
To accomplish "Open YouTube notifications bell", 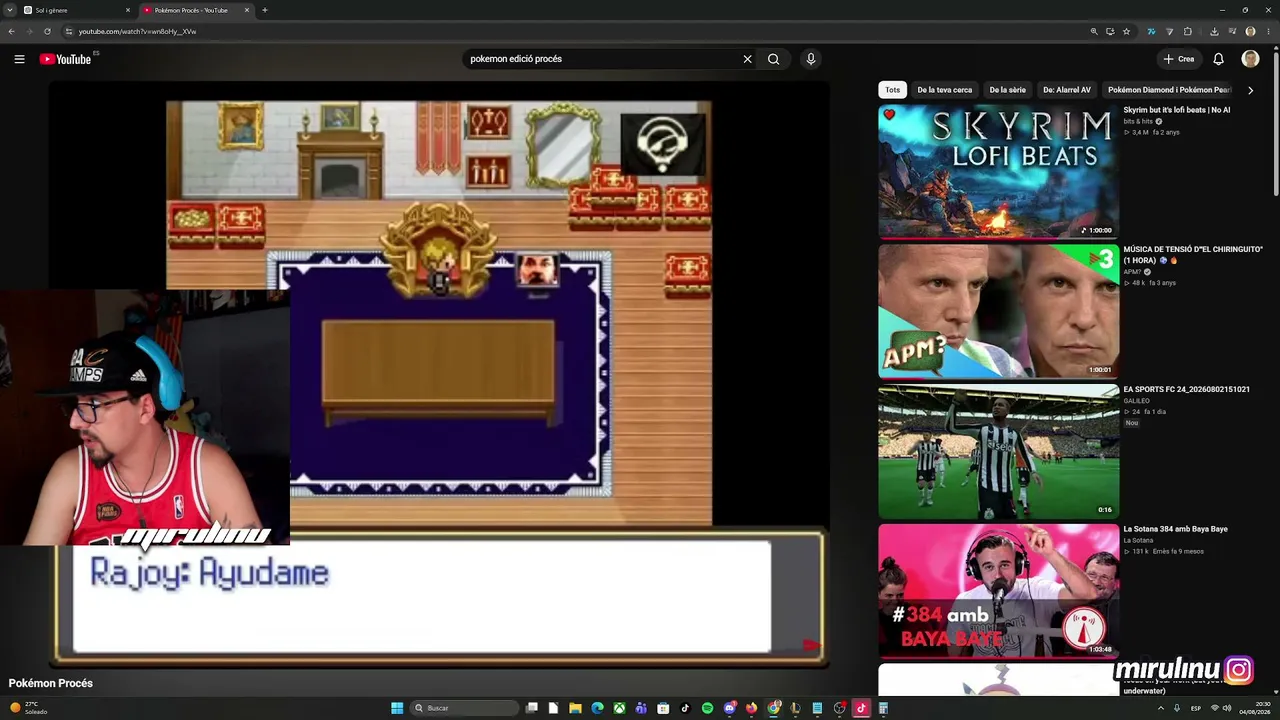I will pos(1218,59).
